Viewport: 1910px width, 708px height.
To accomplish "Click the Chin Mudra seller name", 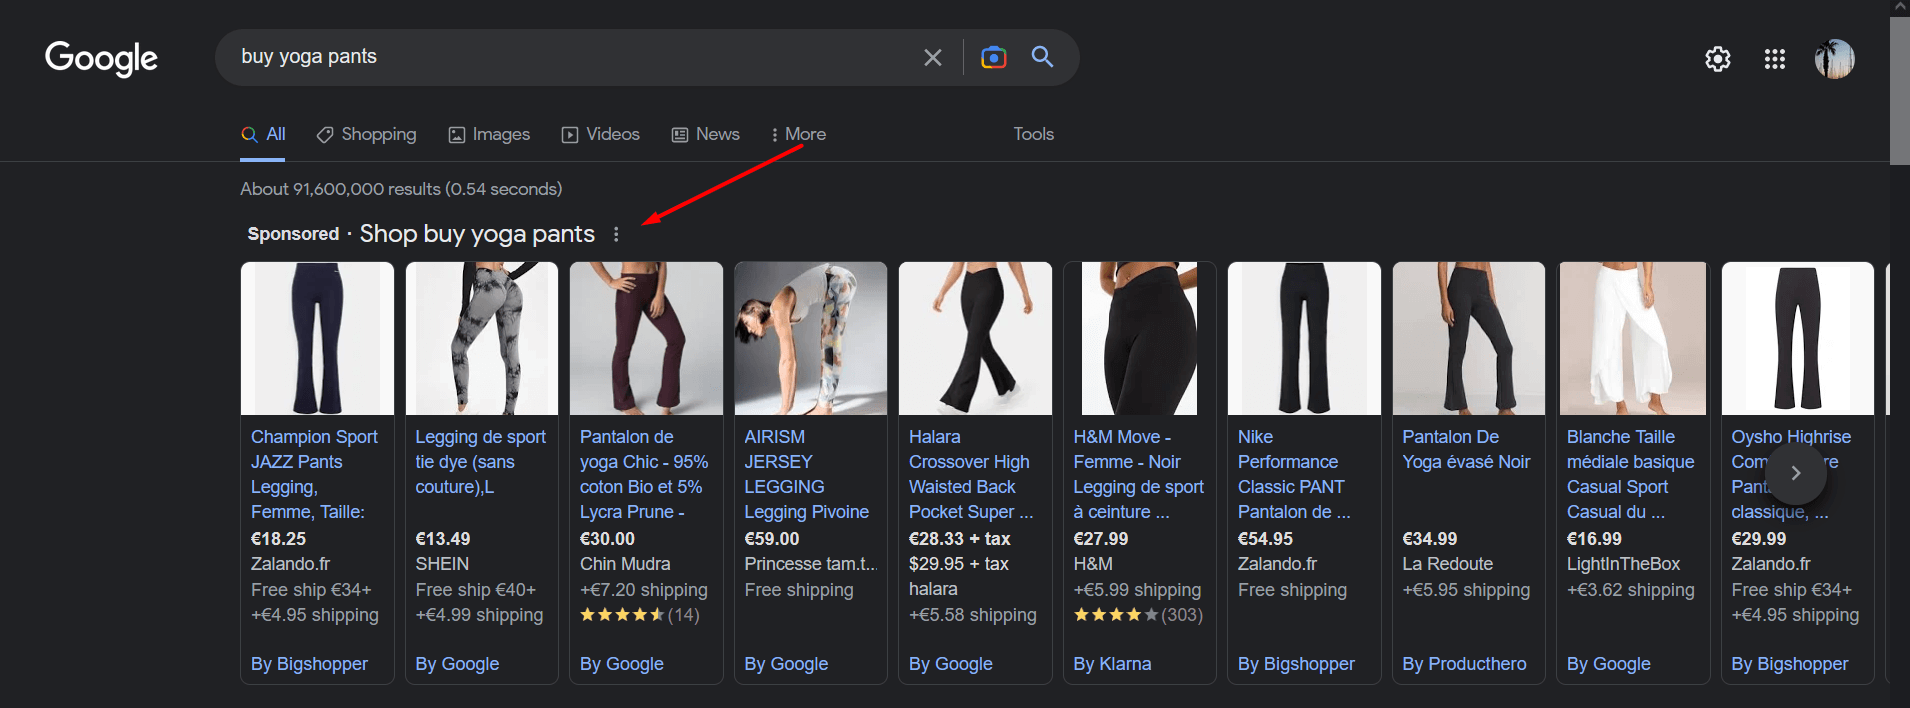I will click(625, 564).
